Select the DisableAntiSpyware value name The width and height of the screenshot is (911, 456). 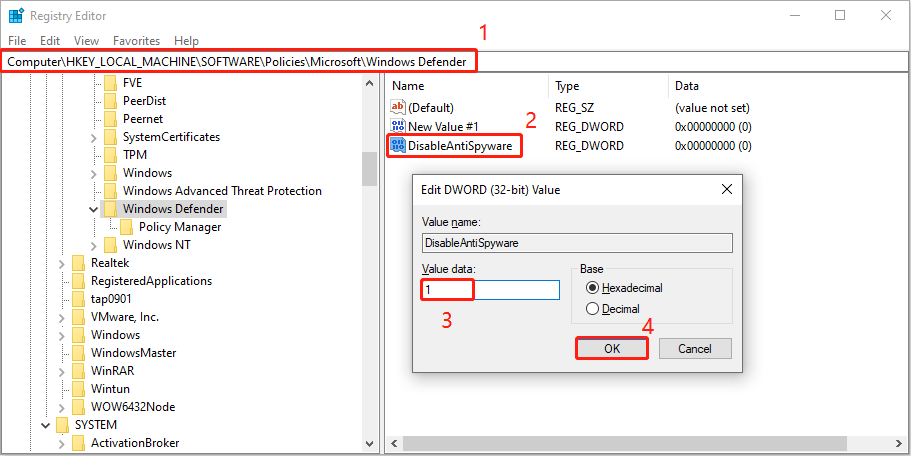(x=460, y=145)
